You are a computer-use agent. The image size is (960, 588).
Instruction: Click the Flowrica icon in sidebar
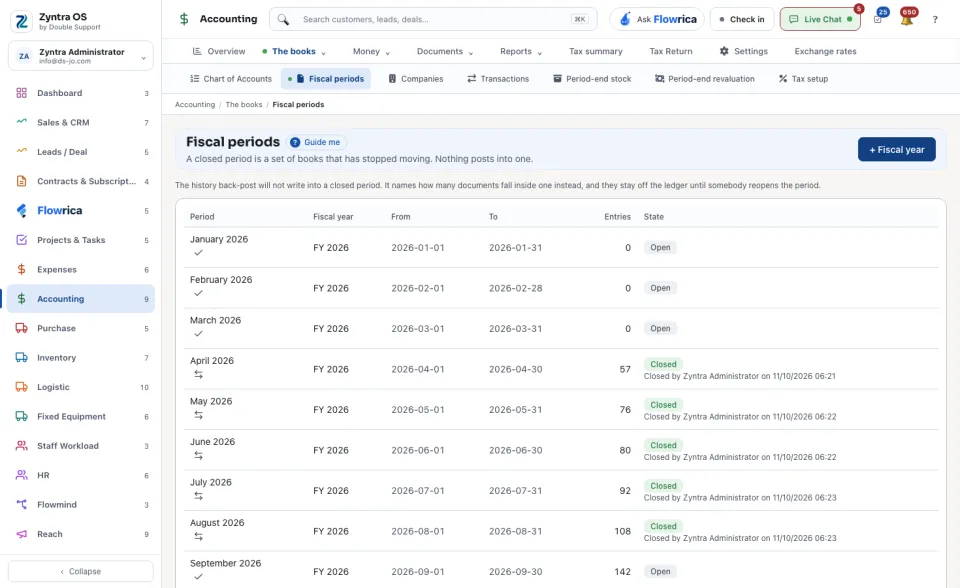click(x=21, y=211)
